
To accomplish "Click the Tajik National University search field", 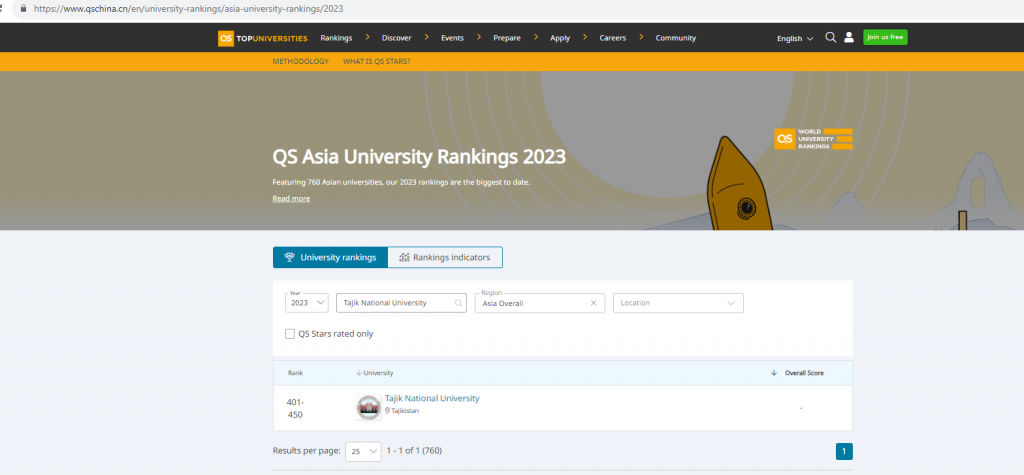I will (x=401, y=303).
